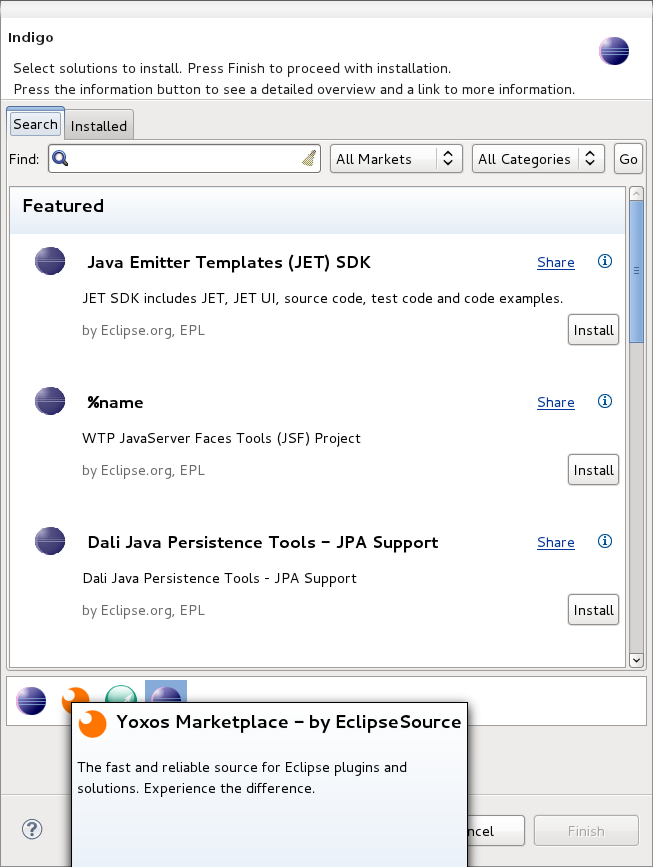Click the Go search button
653x867 pixels.
[628, 159]
